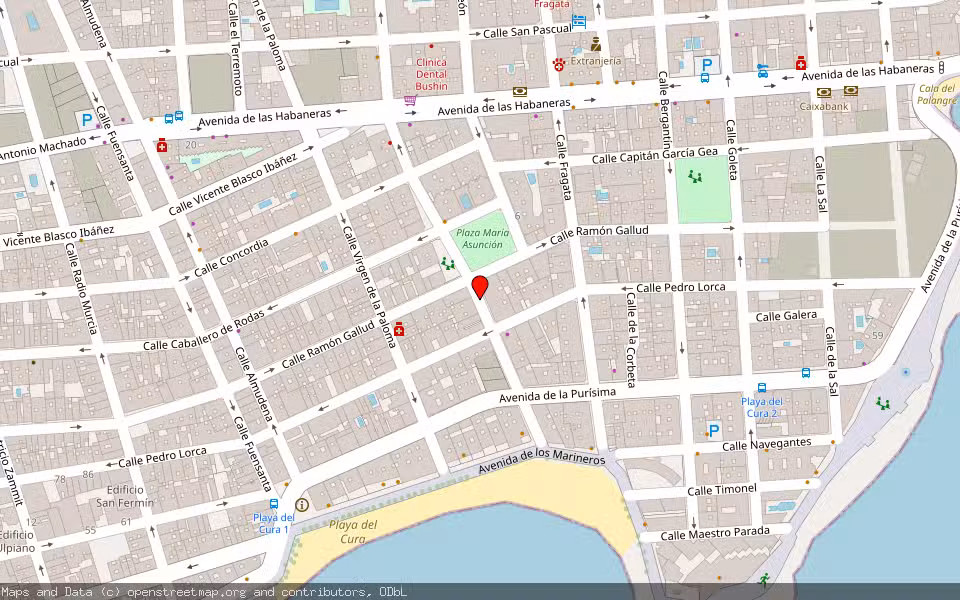Click the hotel bed icon by Calle San Pascual
This screenshot has width=960, height=600.
pos(579,23)
